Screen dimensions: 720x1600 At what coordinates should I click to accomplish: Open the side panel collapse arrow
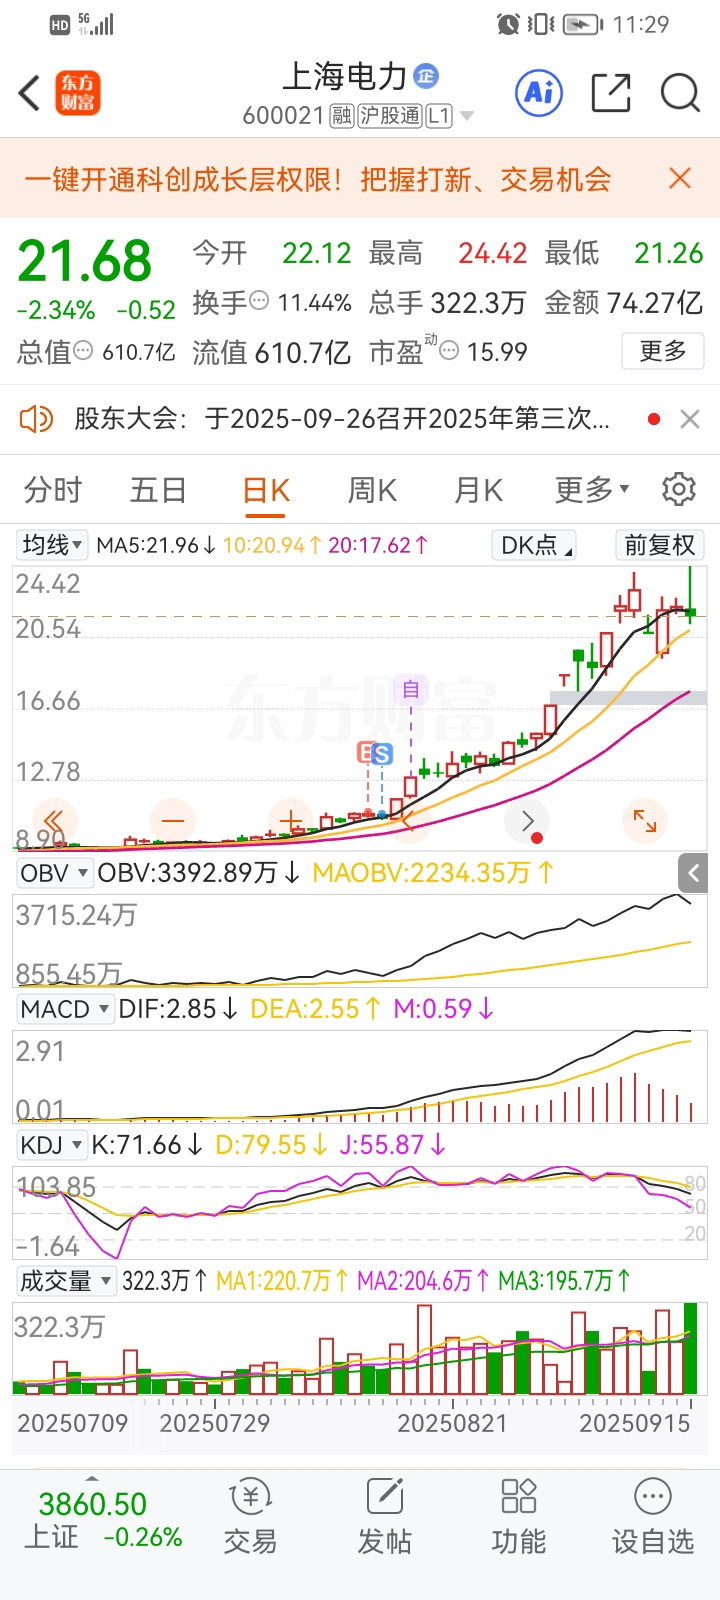click(693, 873)
